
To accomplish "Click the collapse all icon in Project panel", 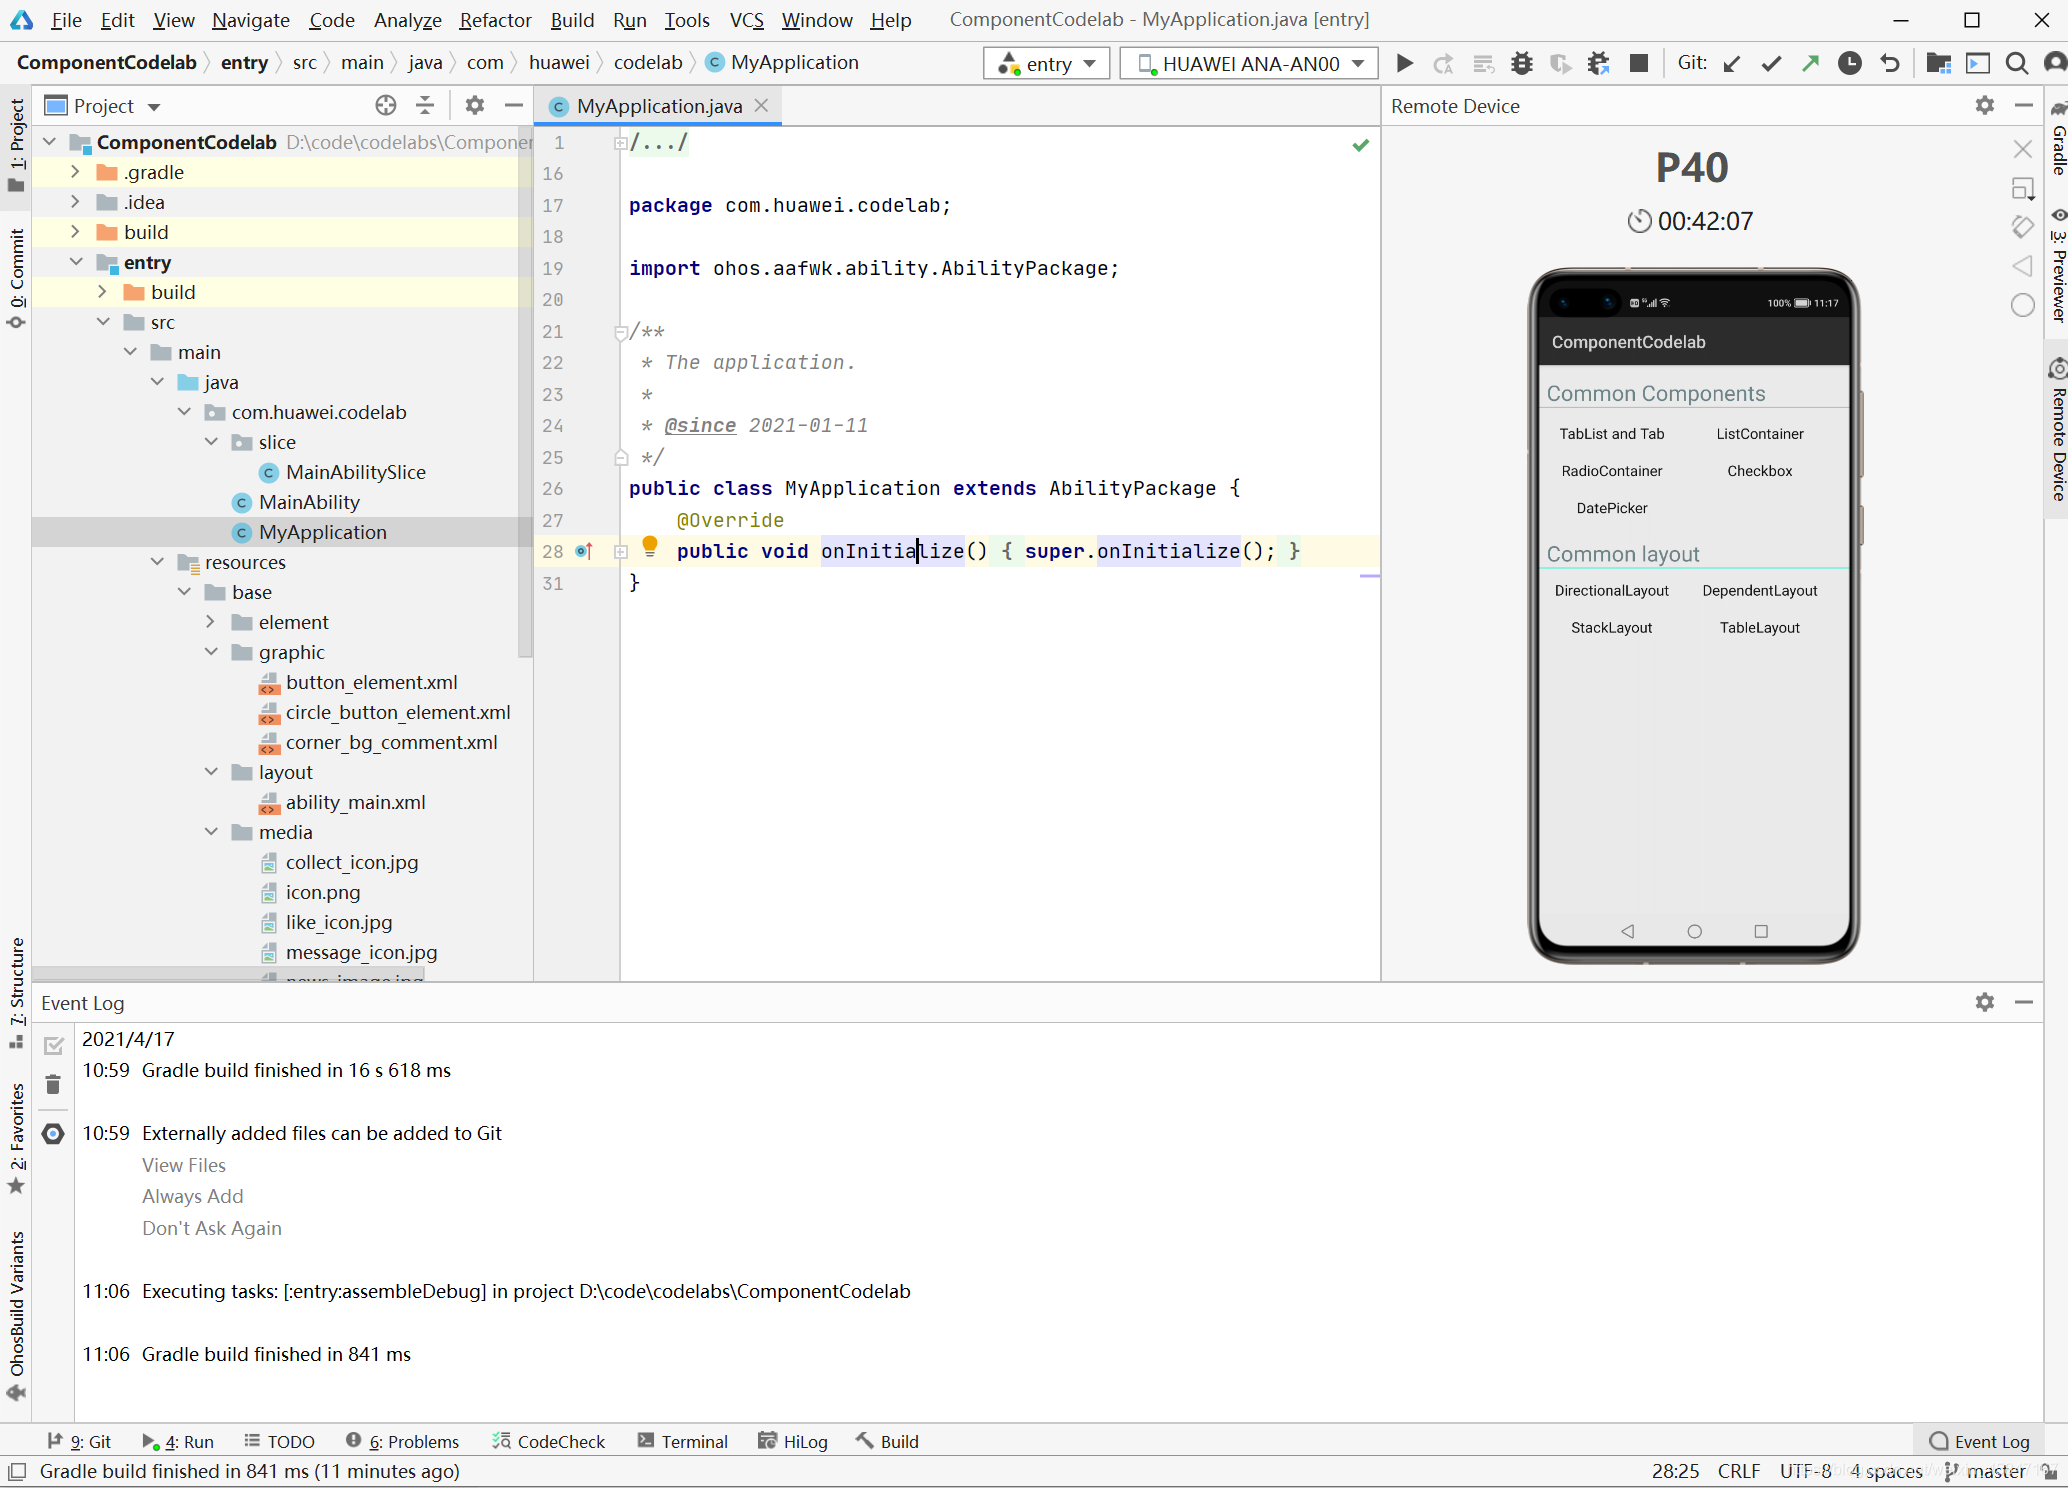I will [425, 105].
